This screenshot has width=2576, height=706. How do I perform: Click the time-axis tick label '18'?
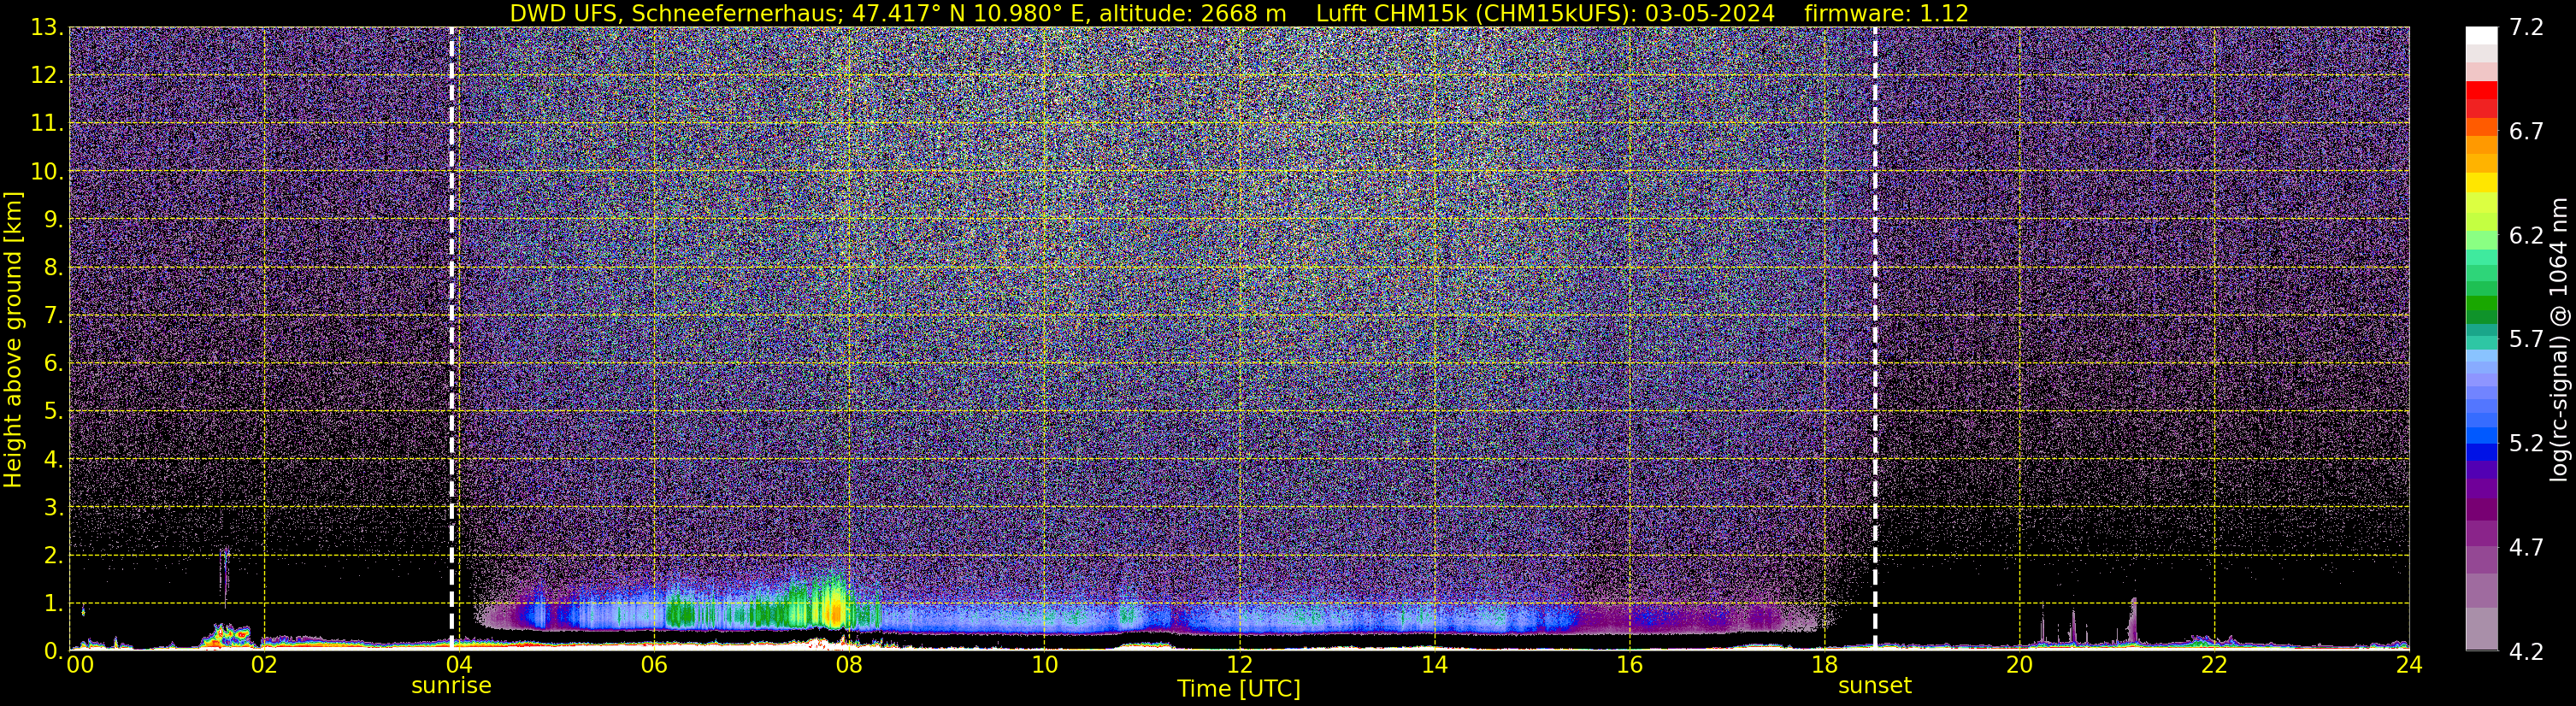pyautogui.click(x=1824, y=665)
